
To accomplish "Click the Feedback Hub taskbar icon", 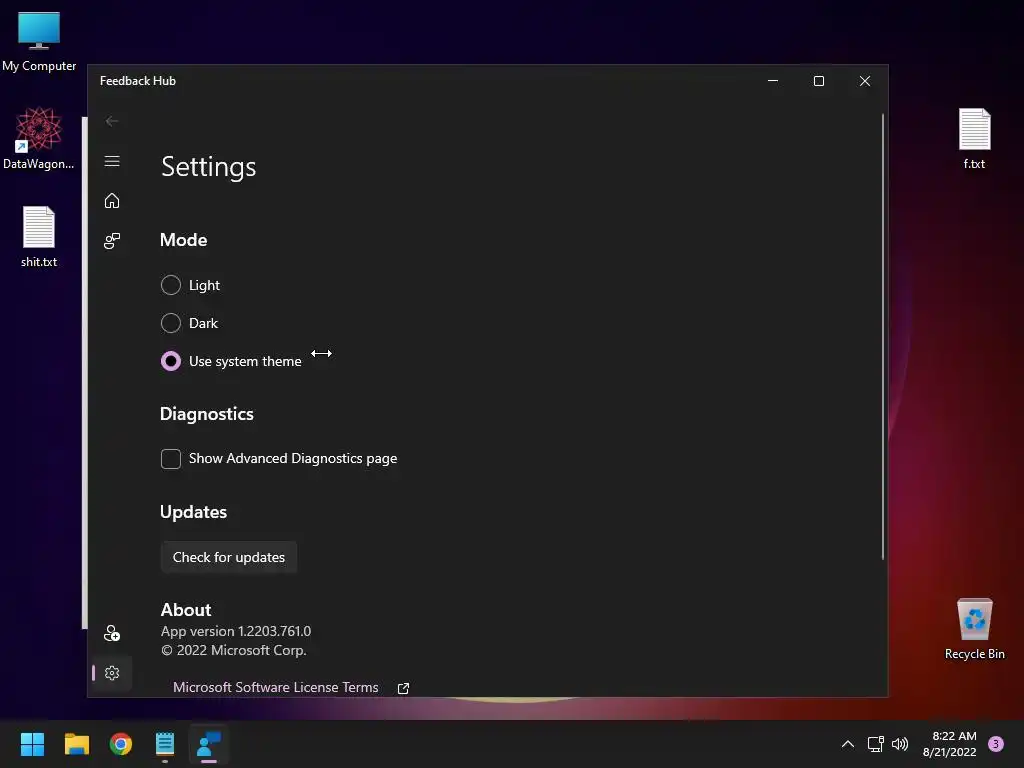I will (x=209, y=744).
